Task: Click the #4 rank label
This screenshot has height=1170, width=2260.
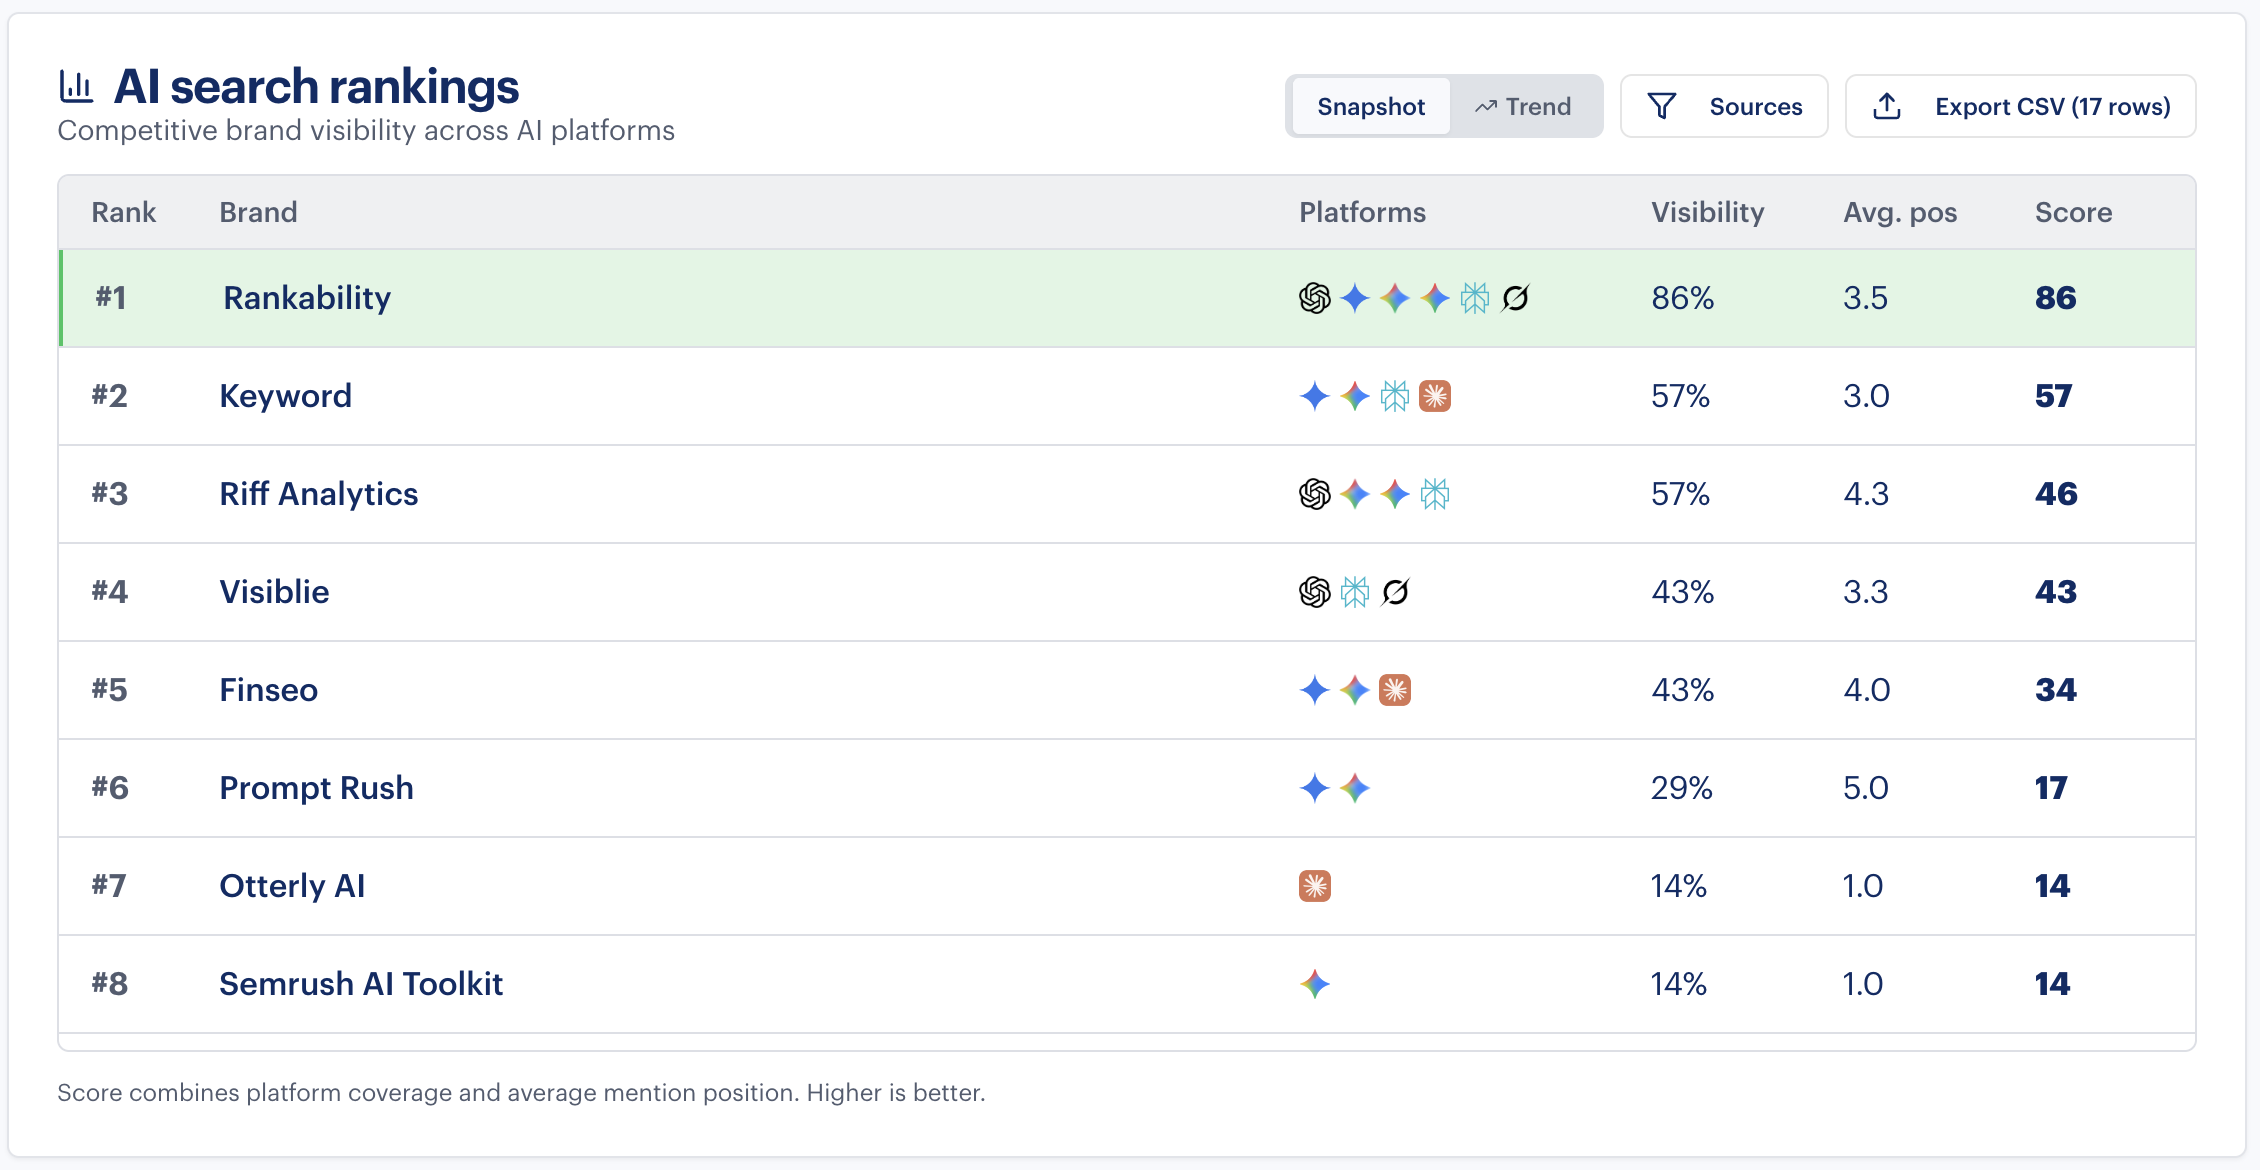Action: point(110,592)
